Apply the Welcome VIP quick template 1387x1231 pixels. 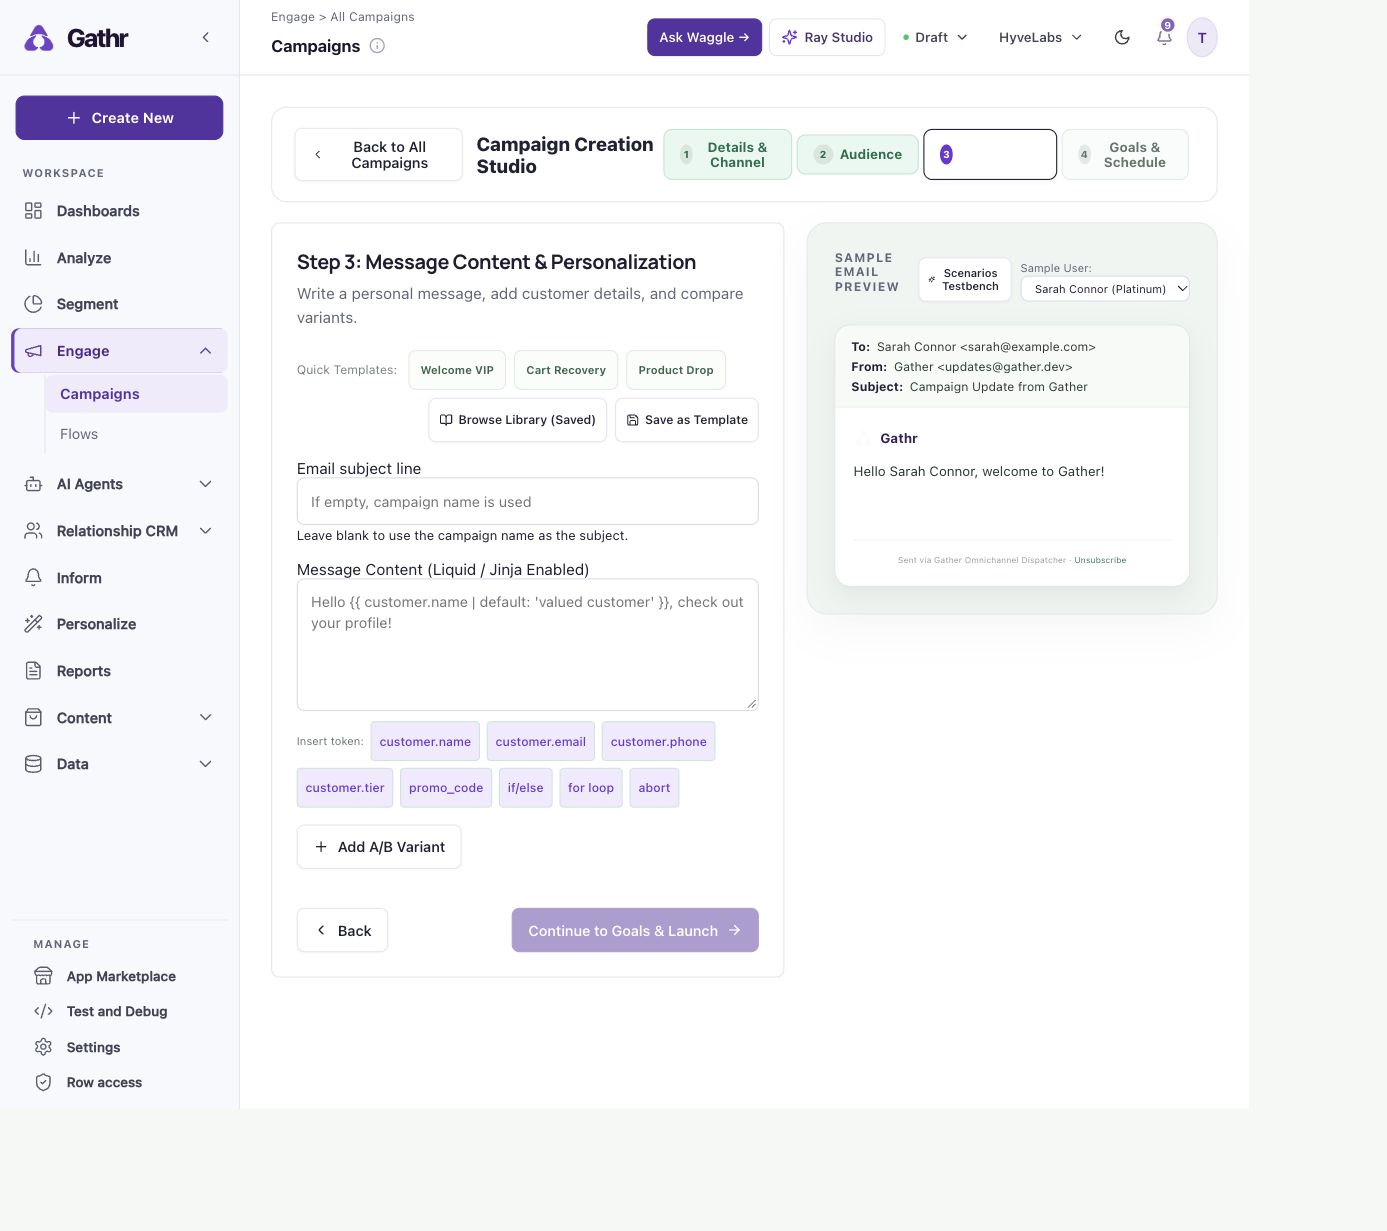coord(457,370)
